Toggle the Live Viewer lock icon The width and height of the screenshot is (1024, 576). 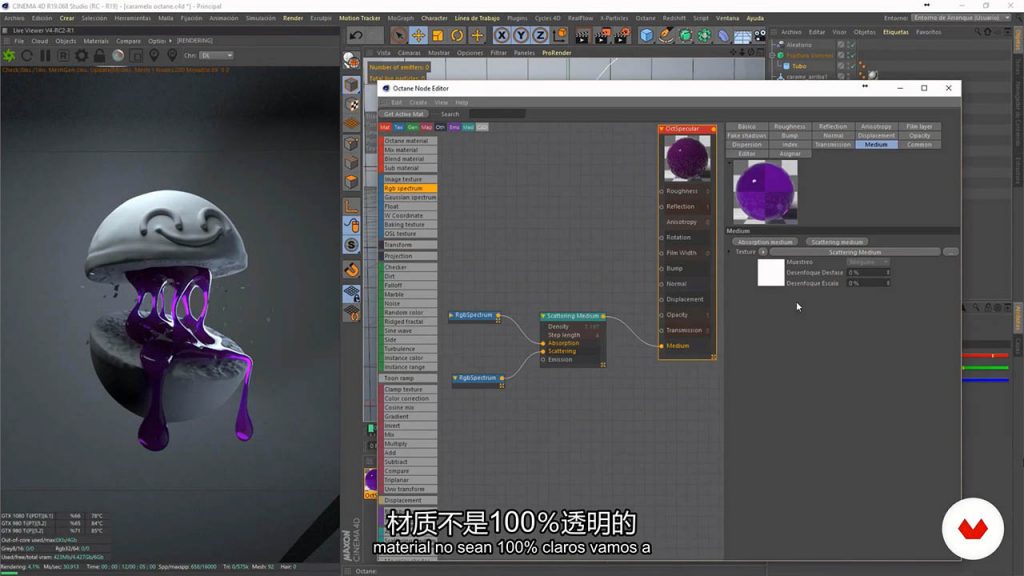(99, 56)
